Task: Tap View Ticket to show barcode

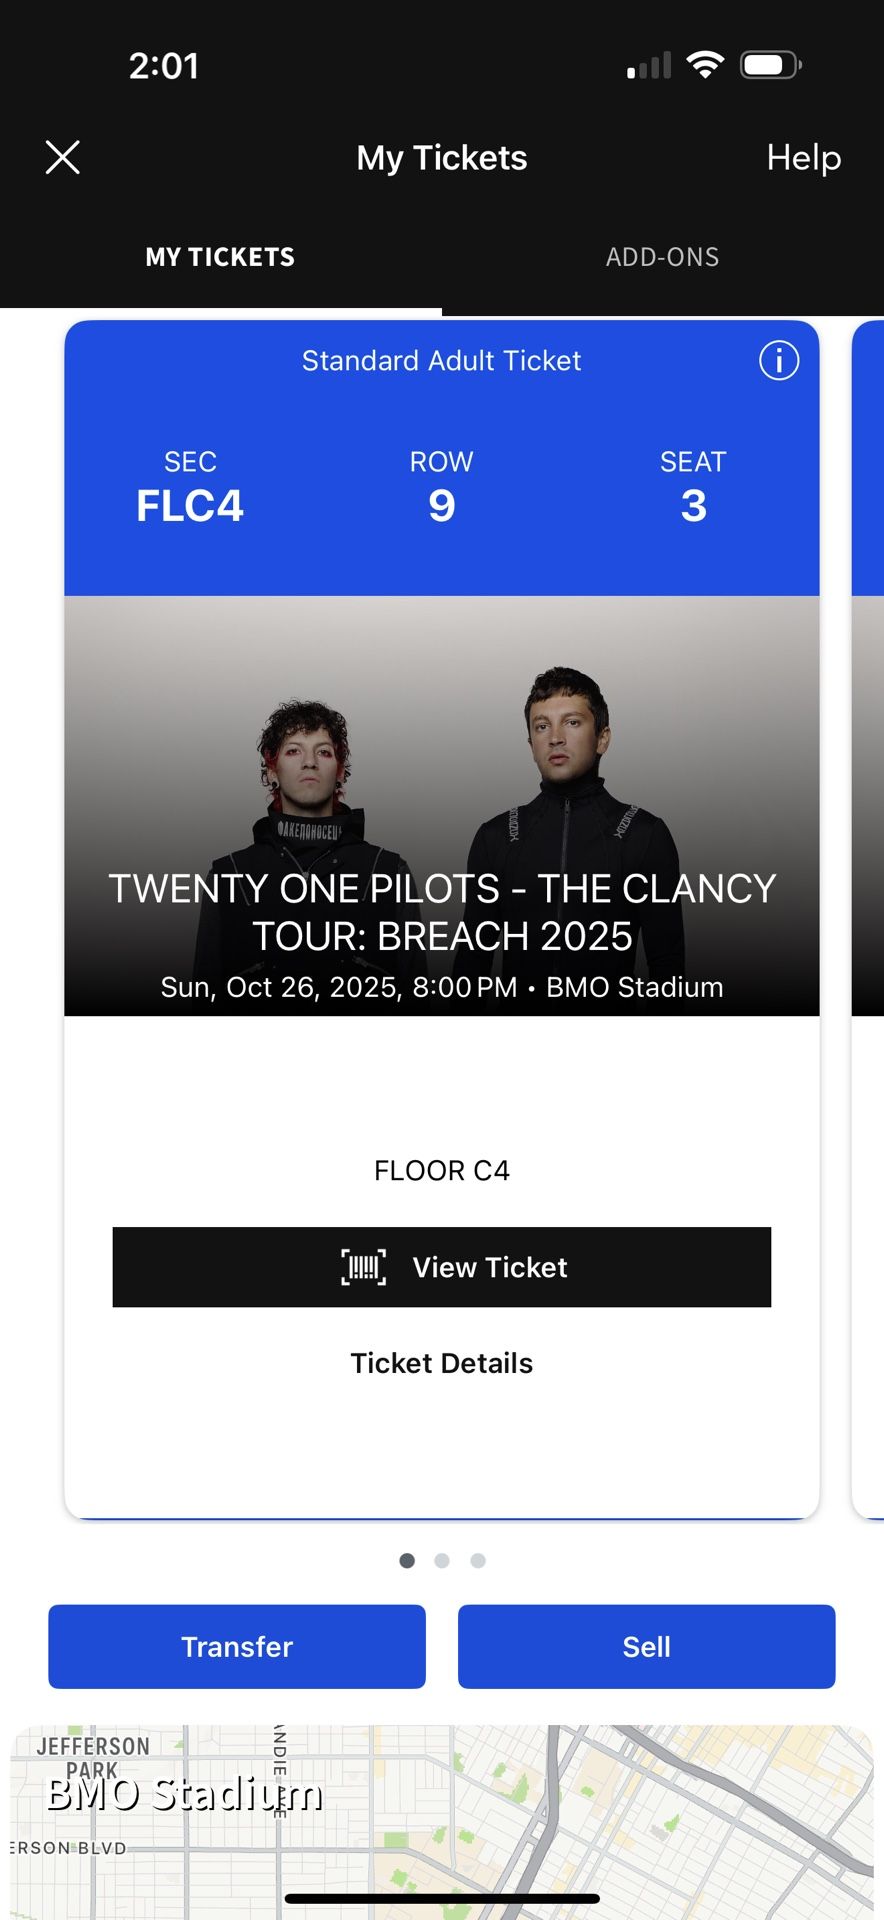Action: click(442, 1267)
